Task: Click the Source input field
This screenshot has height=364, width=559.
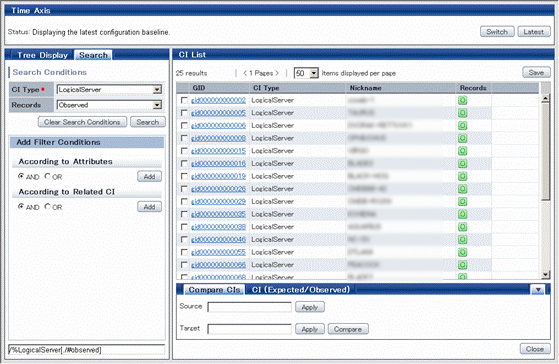Action: click(249, 307)
